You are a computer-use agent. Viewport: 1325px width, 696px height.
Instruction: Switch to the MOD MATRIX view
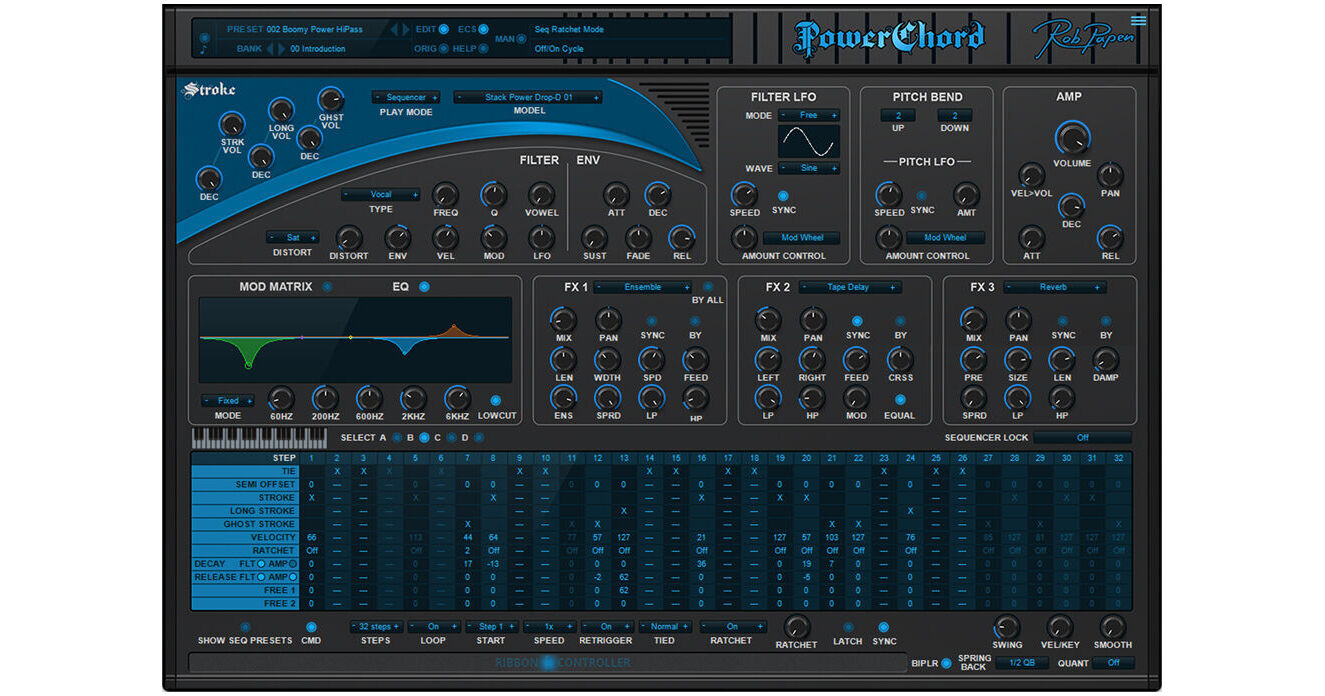(x=327, y=287)
